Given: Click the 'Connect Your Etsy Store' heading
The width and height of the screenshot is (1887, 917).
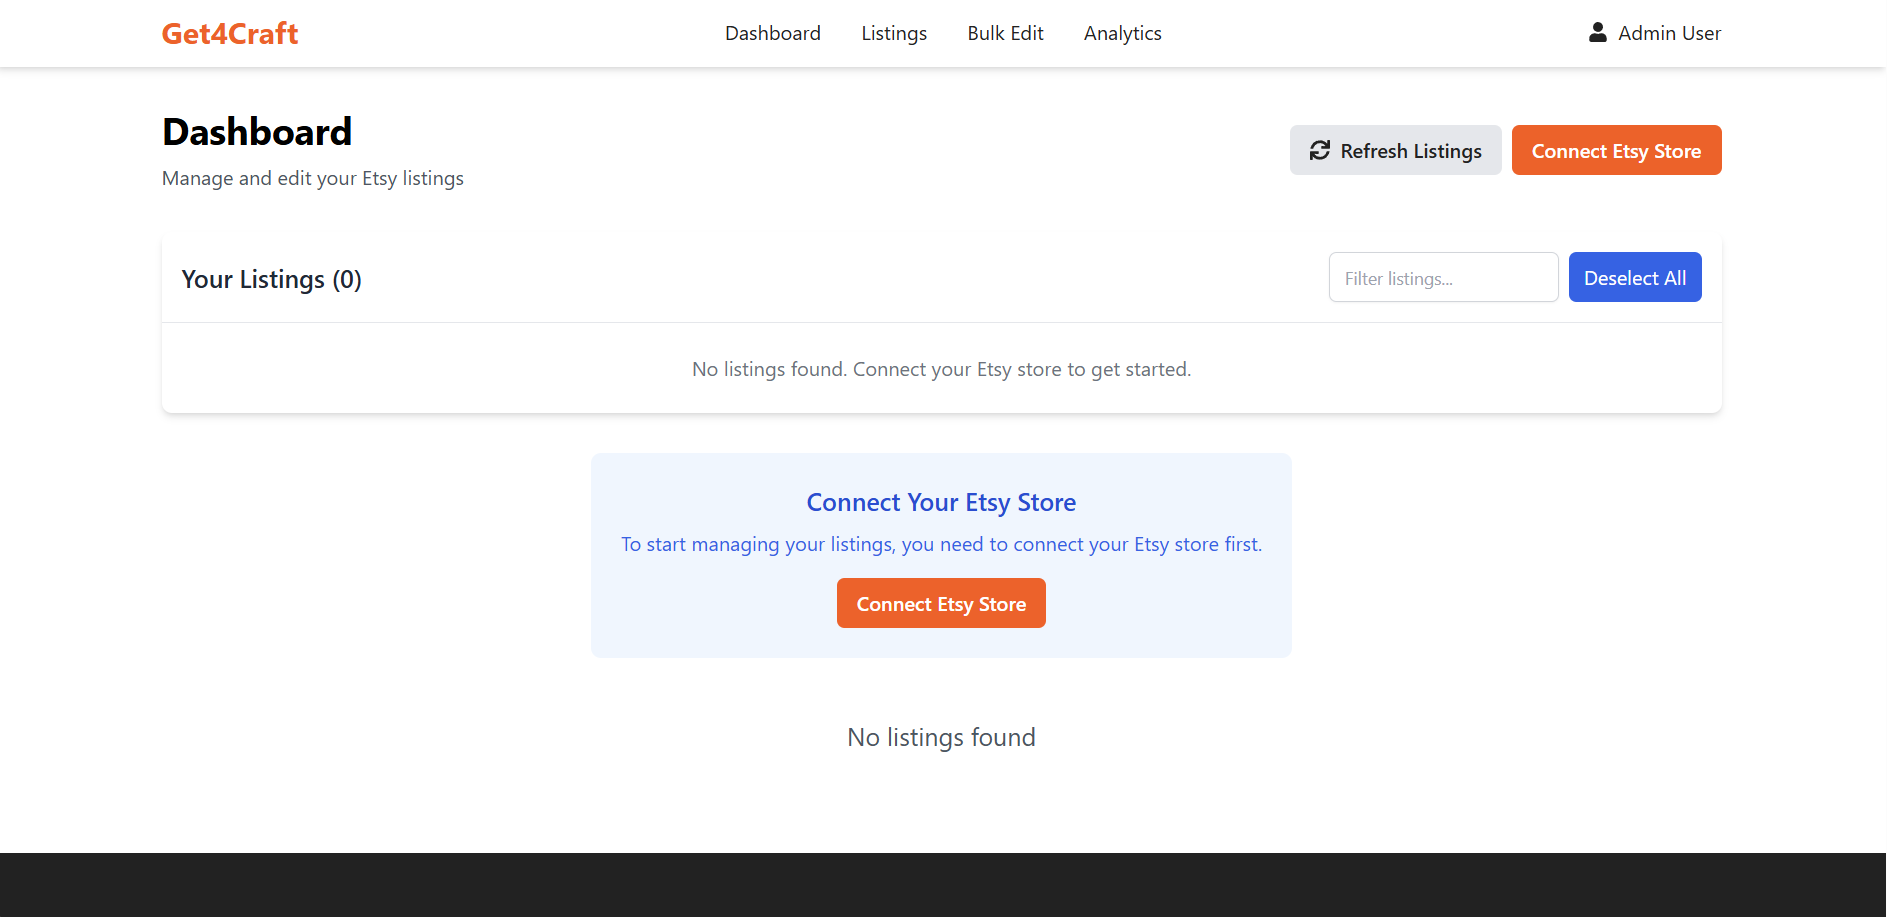Looking at the screenshot, I should 941,502.
